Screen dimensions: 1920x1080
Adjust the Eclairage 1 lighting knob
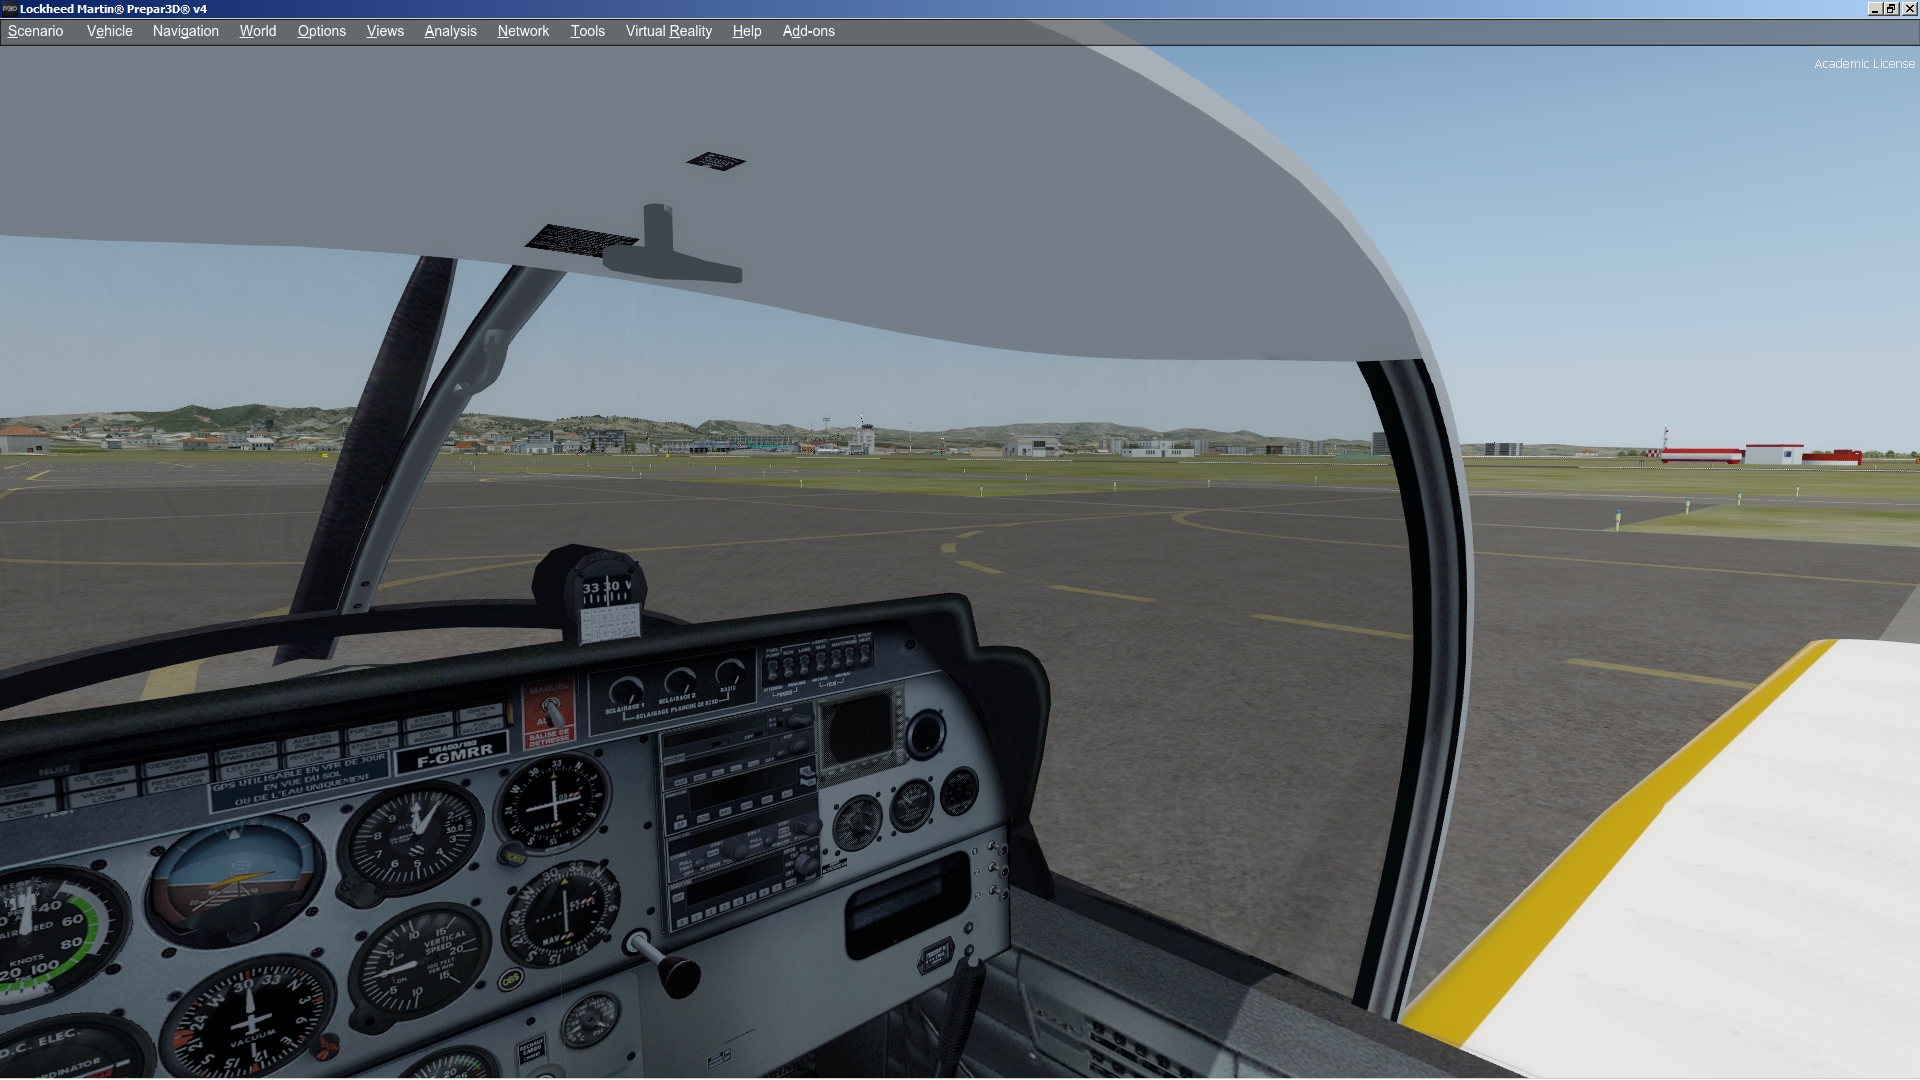[626, 691]
